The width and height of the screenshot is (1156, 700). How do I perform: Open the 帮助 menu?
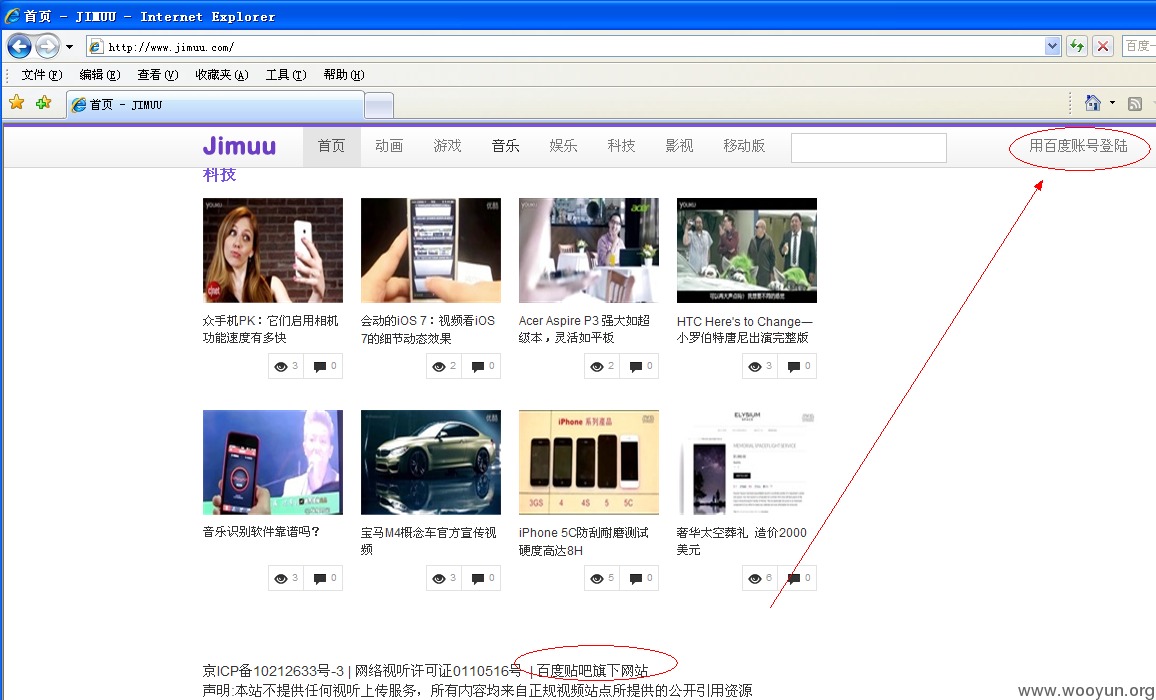[344, 74]
